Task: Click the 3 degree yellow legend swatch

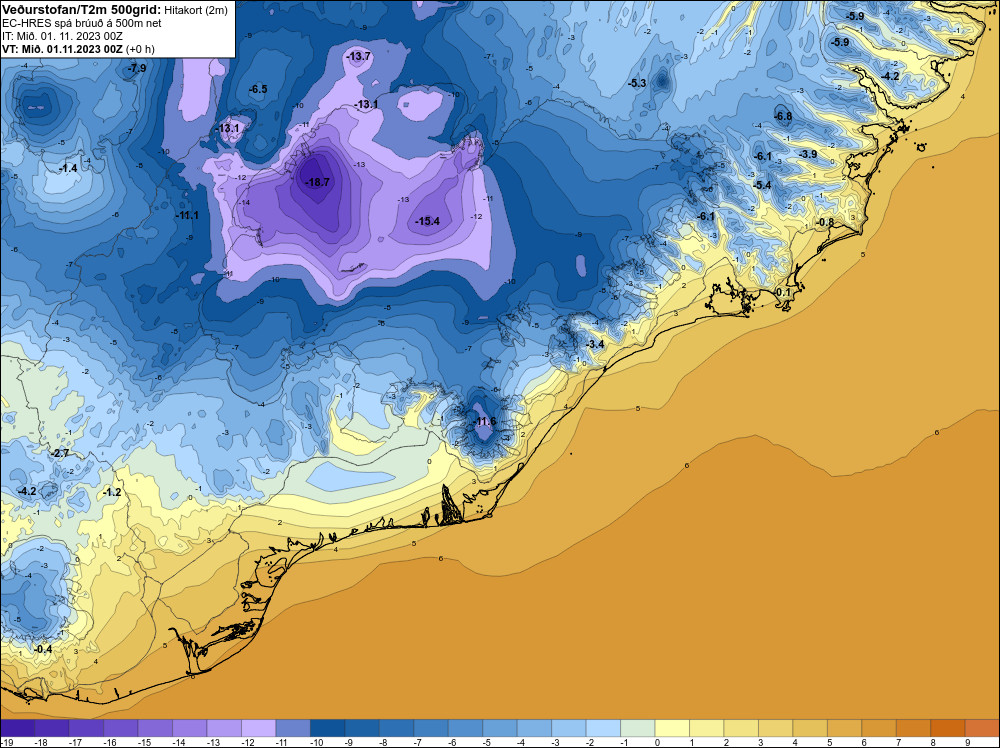Action: [775, 728]
